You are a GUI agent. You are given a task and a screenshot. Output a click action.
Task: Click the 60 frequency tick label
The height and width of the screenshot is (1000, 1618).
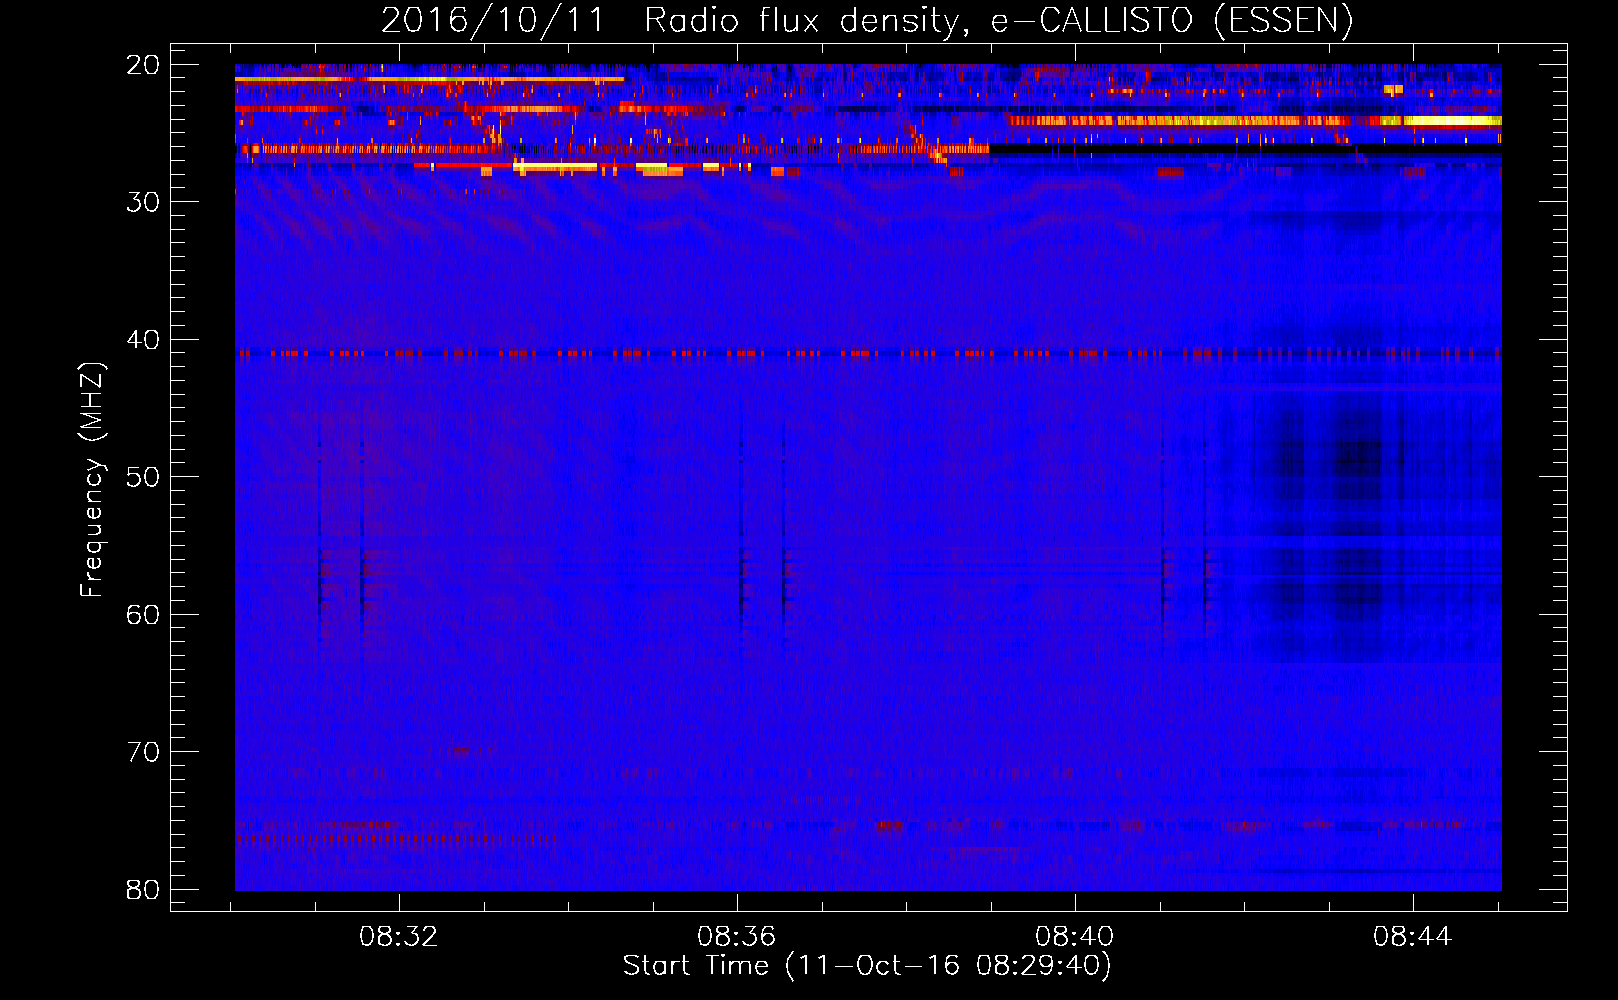pyautogui.click(x=143, y=614)
